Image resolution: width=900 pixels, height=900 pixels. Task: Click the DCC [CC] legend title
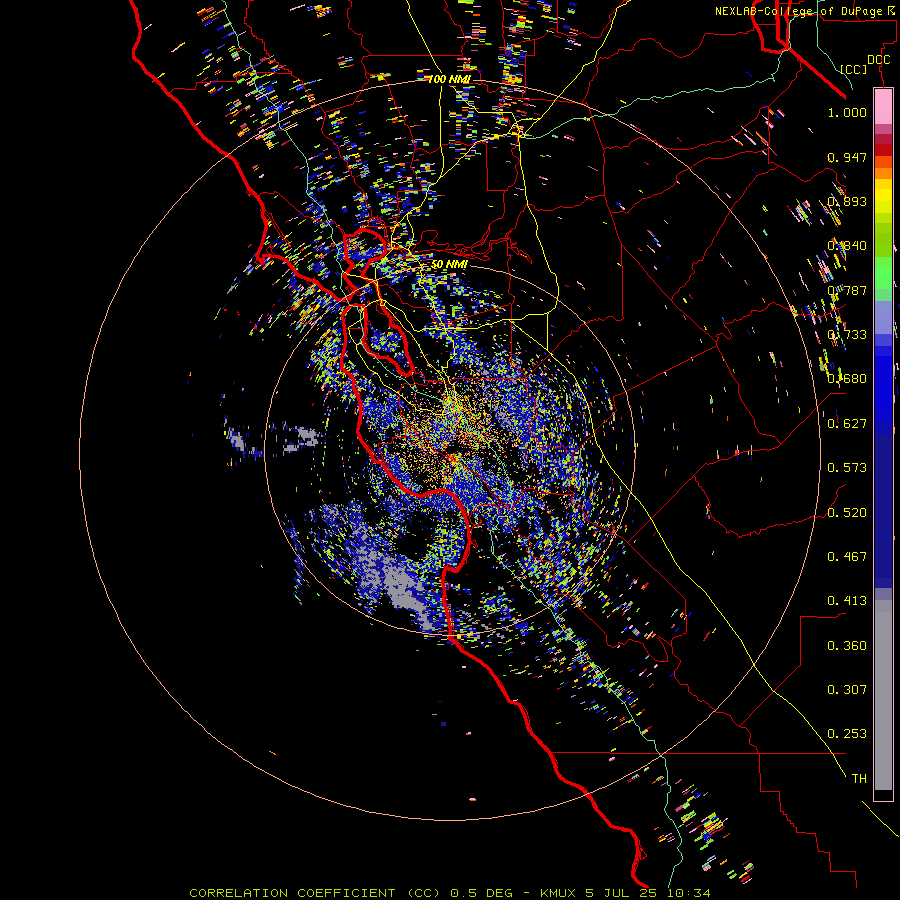pyautogui.click(x=866, y=64)
